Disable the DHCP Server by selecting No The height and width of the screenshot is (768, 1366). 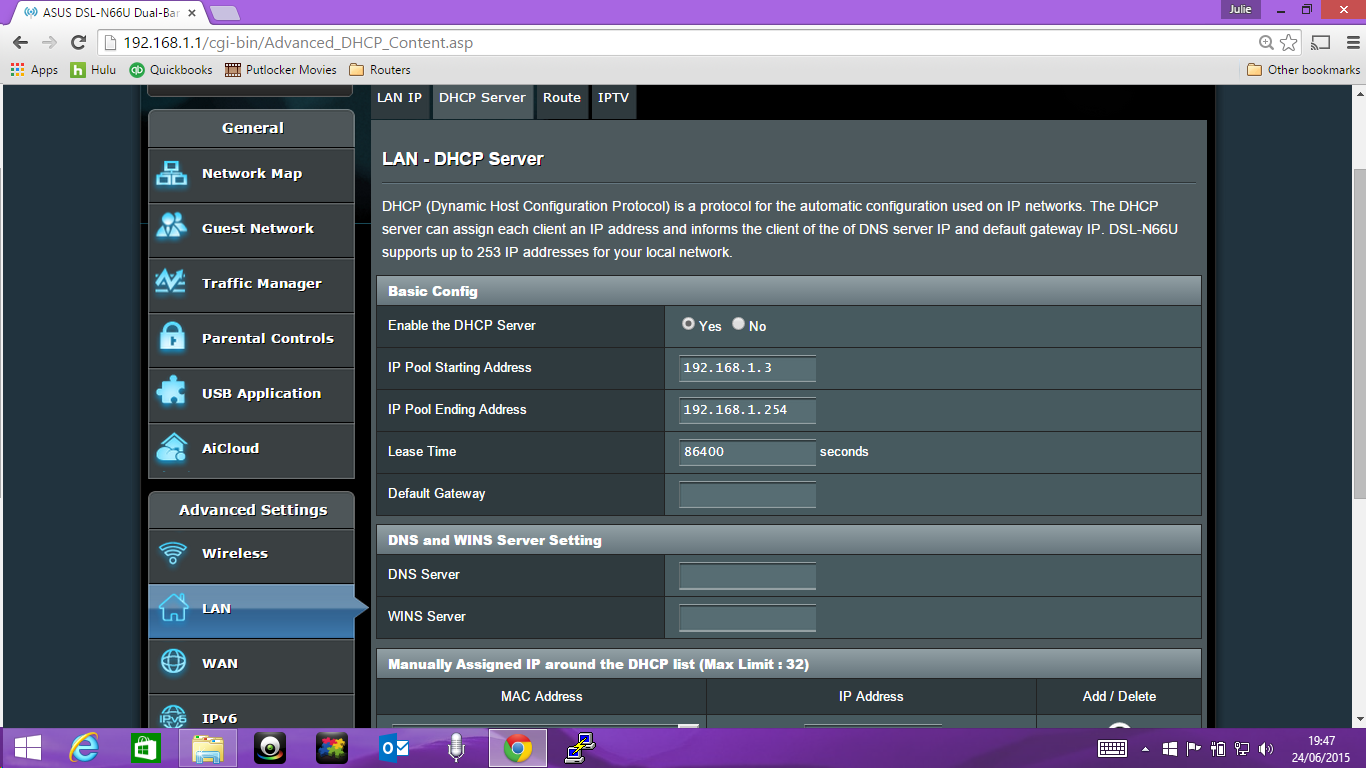point(737,323)
